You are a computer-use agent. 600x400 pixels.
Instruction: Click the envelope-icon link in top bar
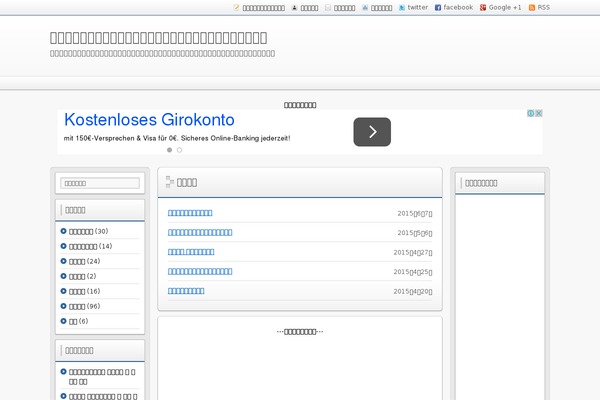point(340,8)
